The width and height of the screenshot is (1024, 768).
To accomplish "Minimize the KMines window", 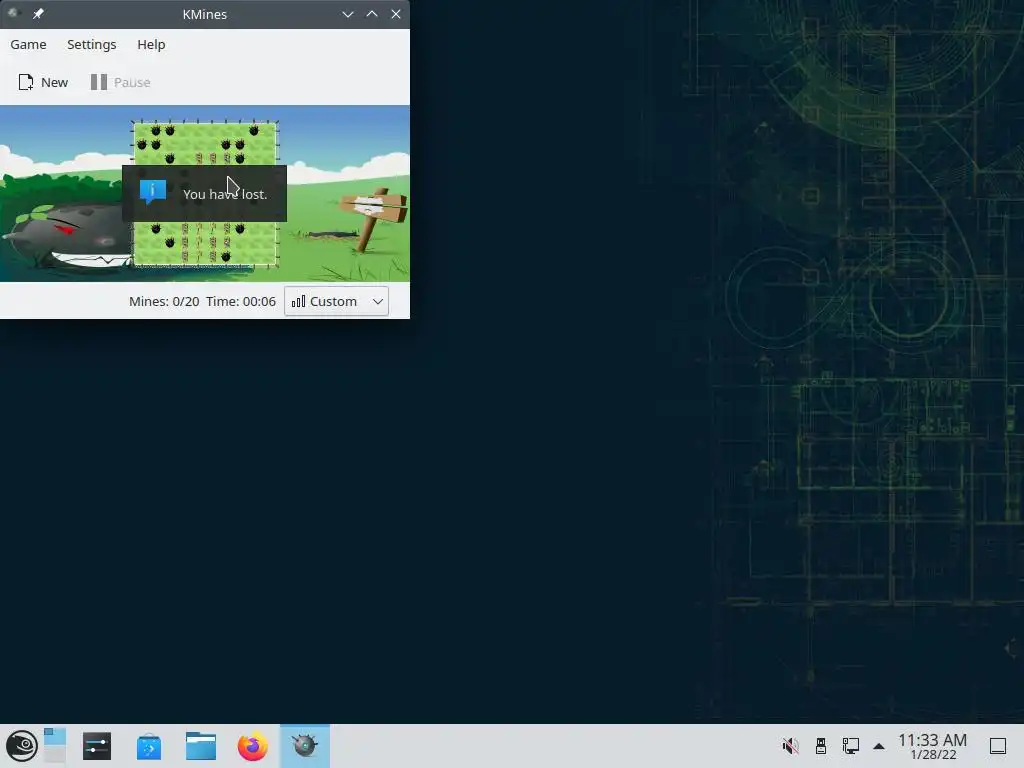I will pyautogui.click(x=347, y=14).
